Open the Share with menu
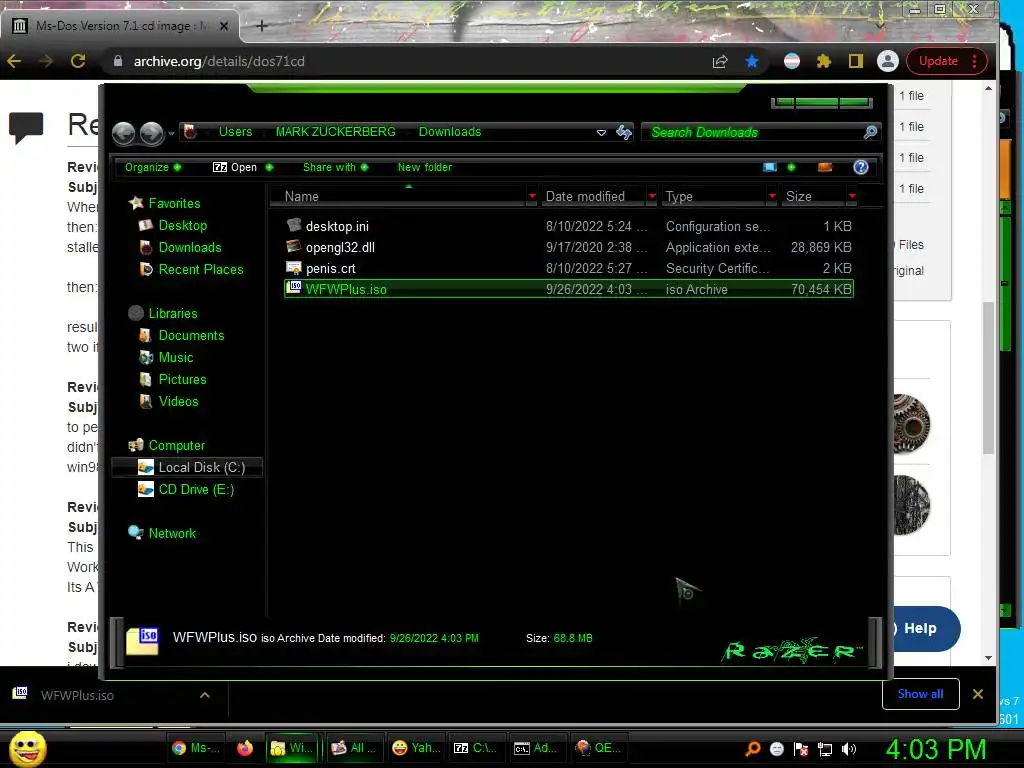 [335, 167]
